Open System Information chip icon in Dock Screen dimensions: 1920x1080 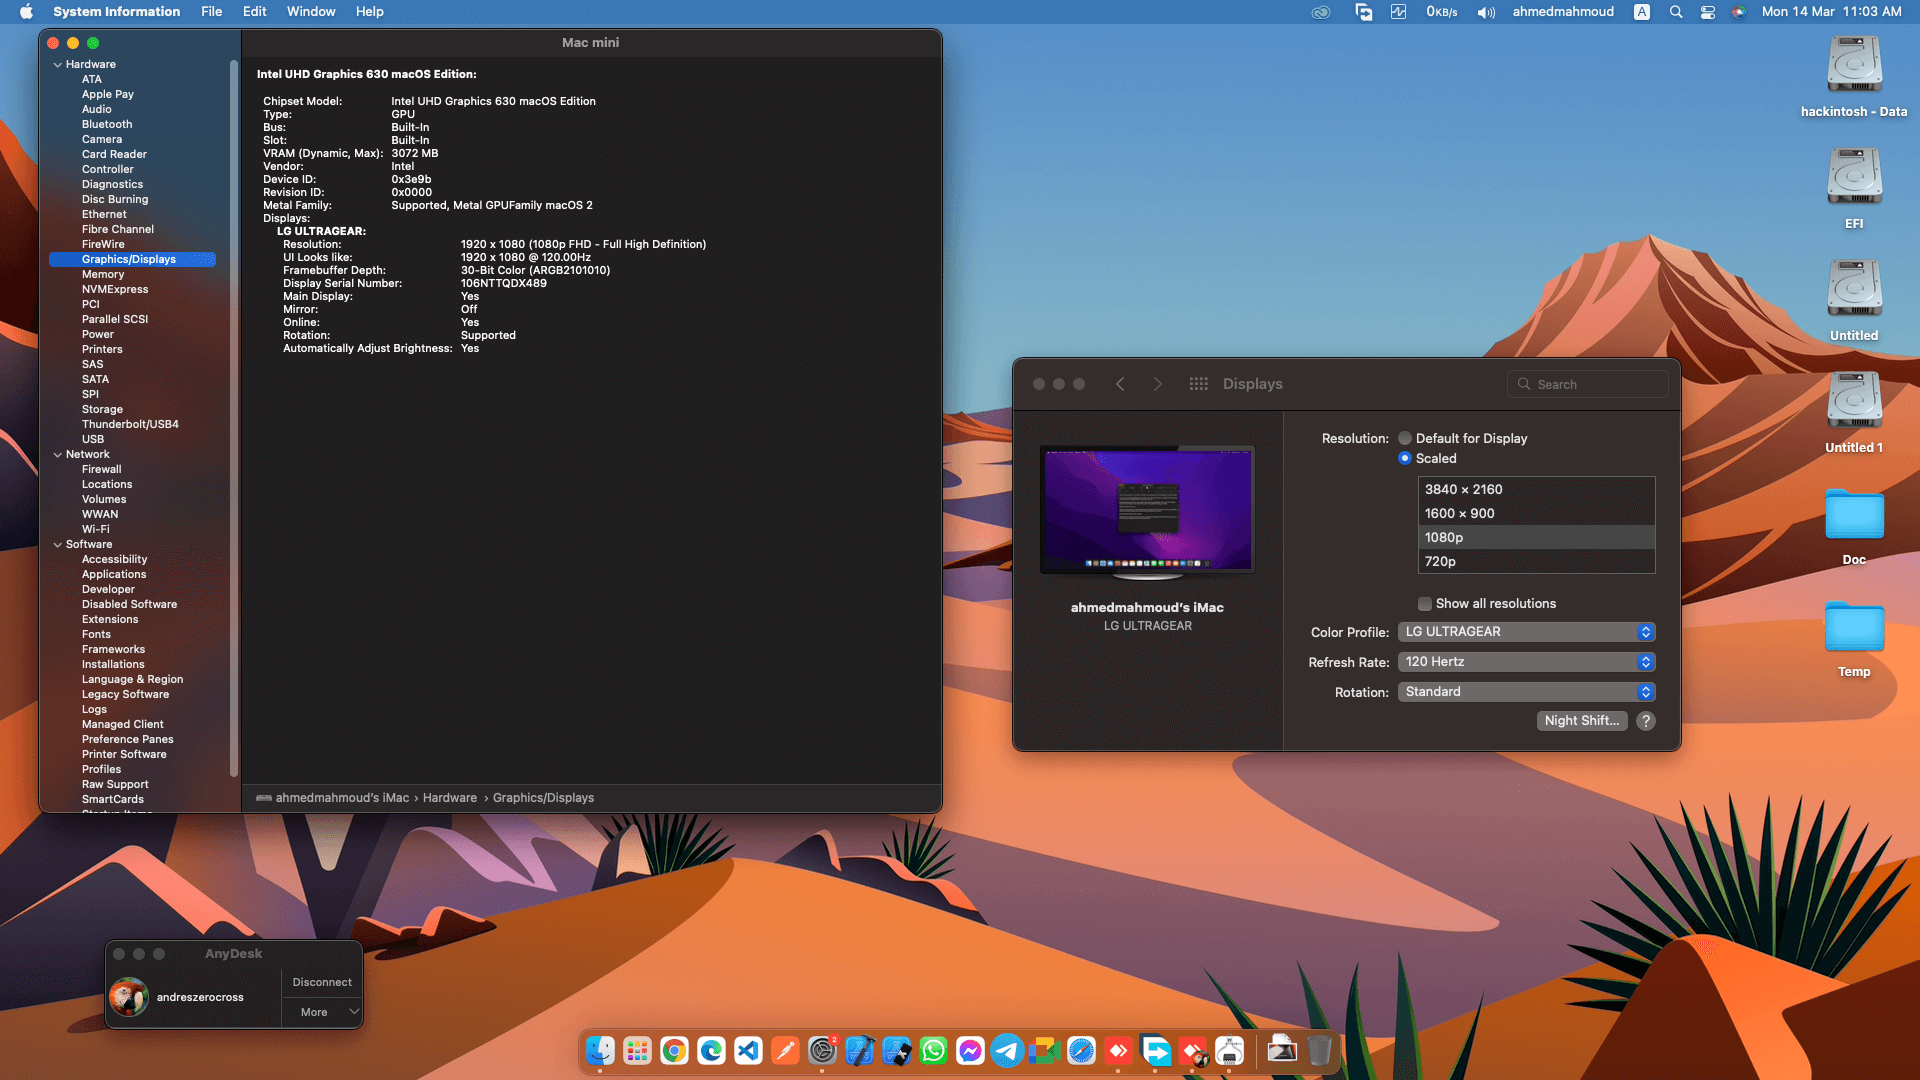[x=1229, y=1051]
